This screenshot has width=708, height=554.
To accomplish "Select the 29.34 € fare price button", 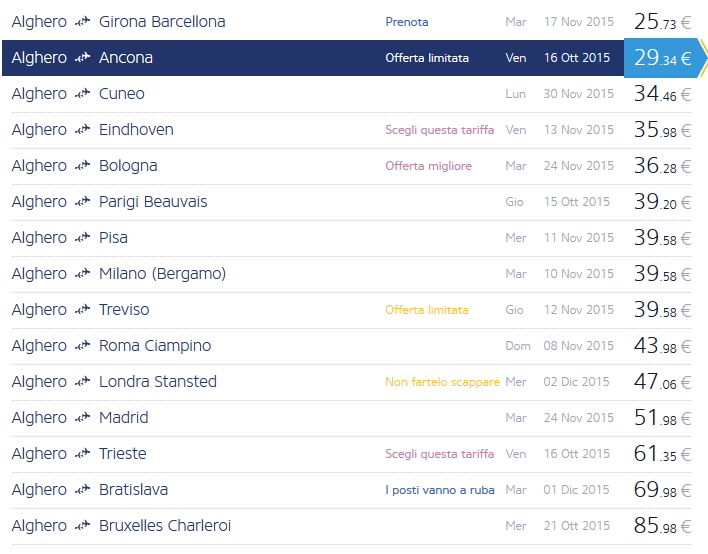I will pos(662,58).
